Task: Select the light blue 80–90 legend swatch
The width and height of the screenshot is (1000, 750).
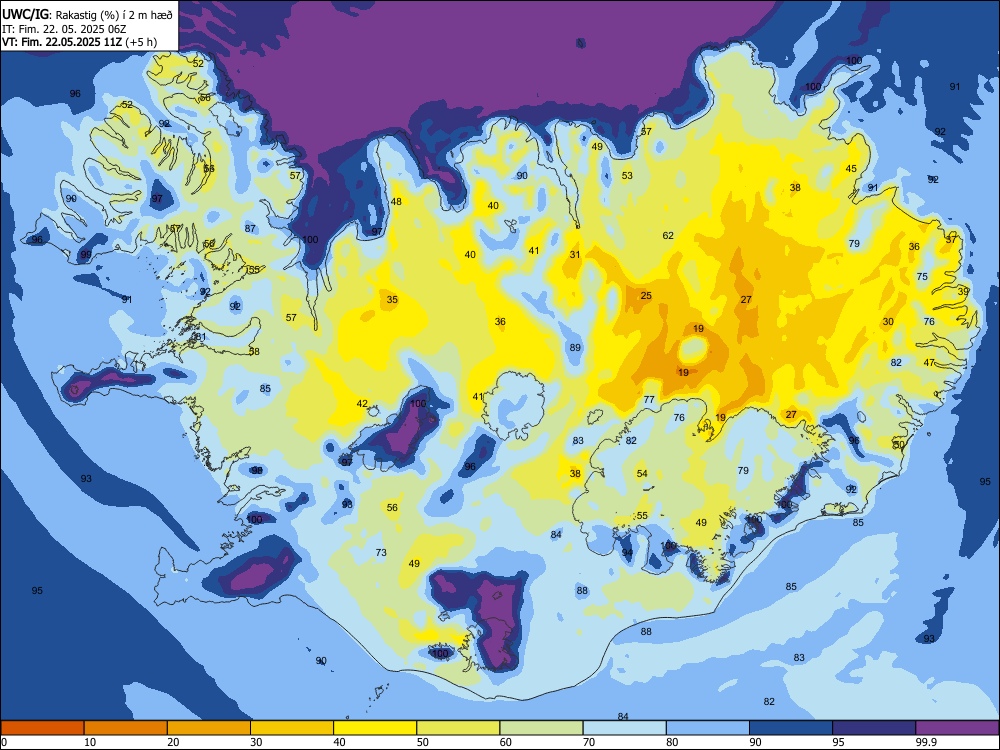Action: (x=708, y=728)
